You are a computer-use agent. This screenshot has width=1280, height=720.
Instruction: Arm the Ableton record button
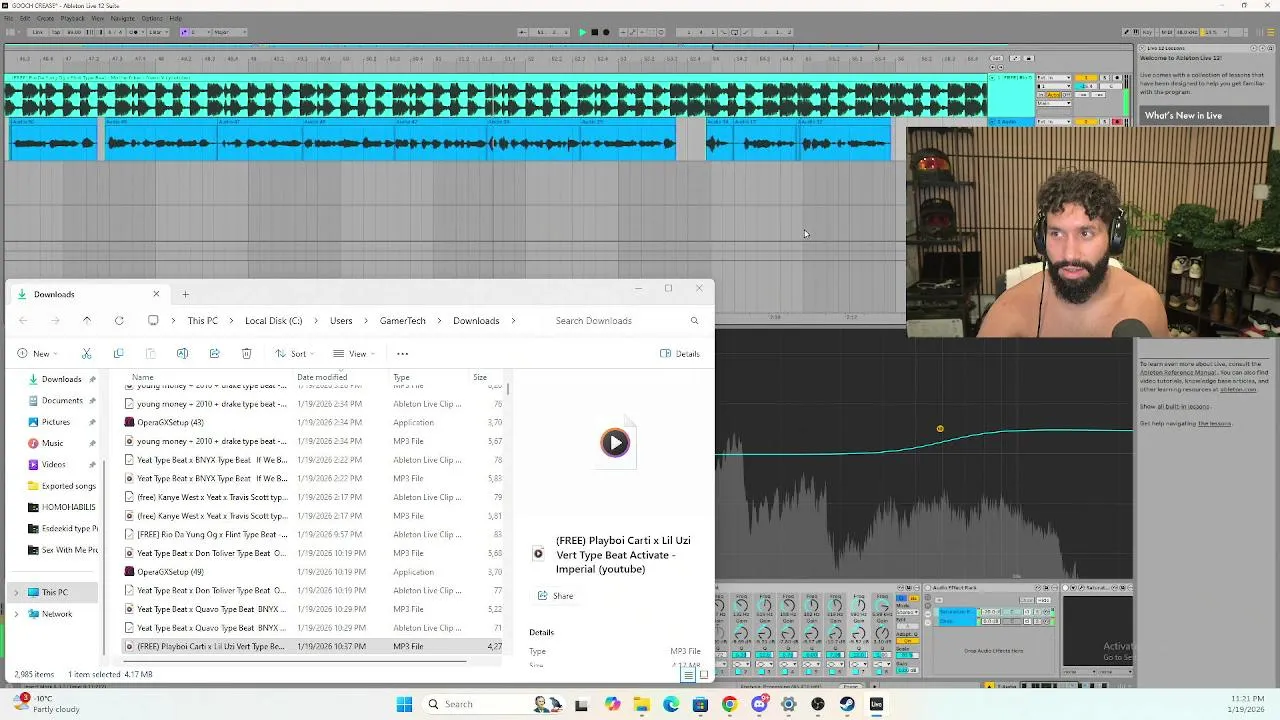coord(606,32)
